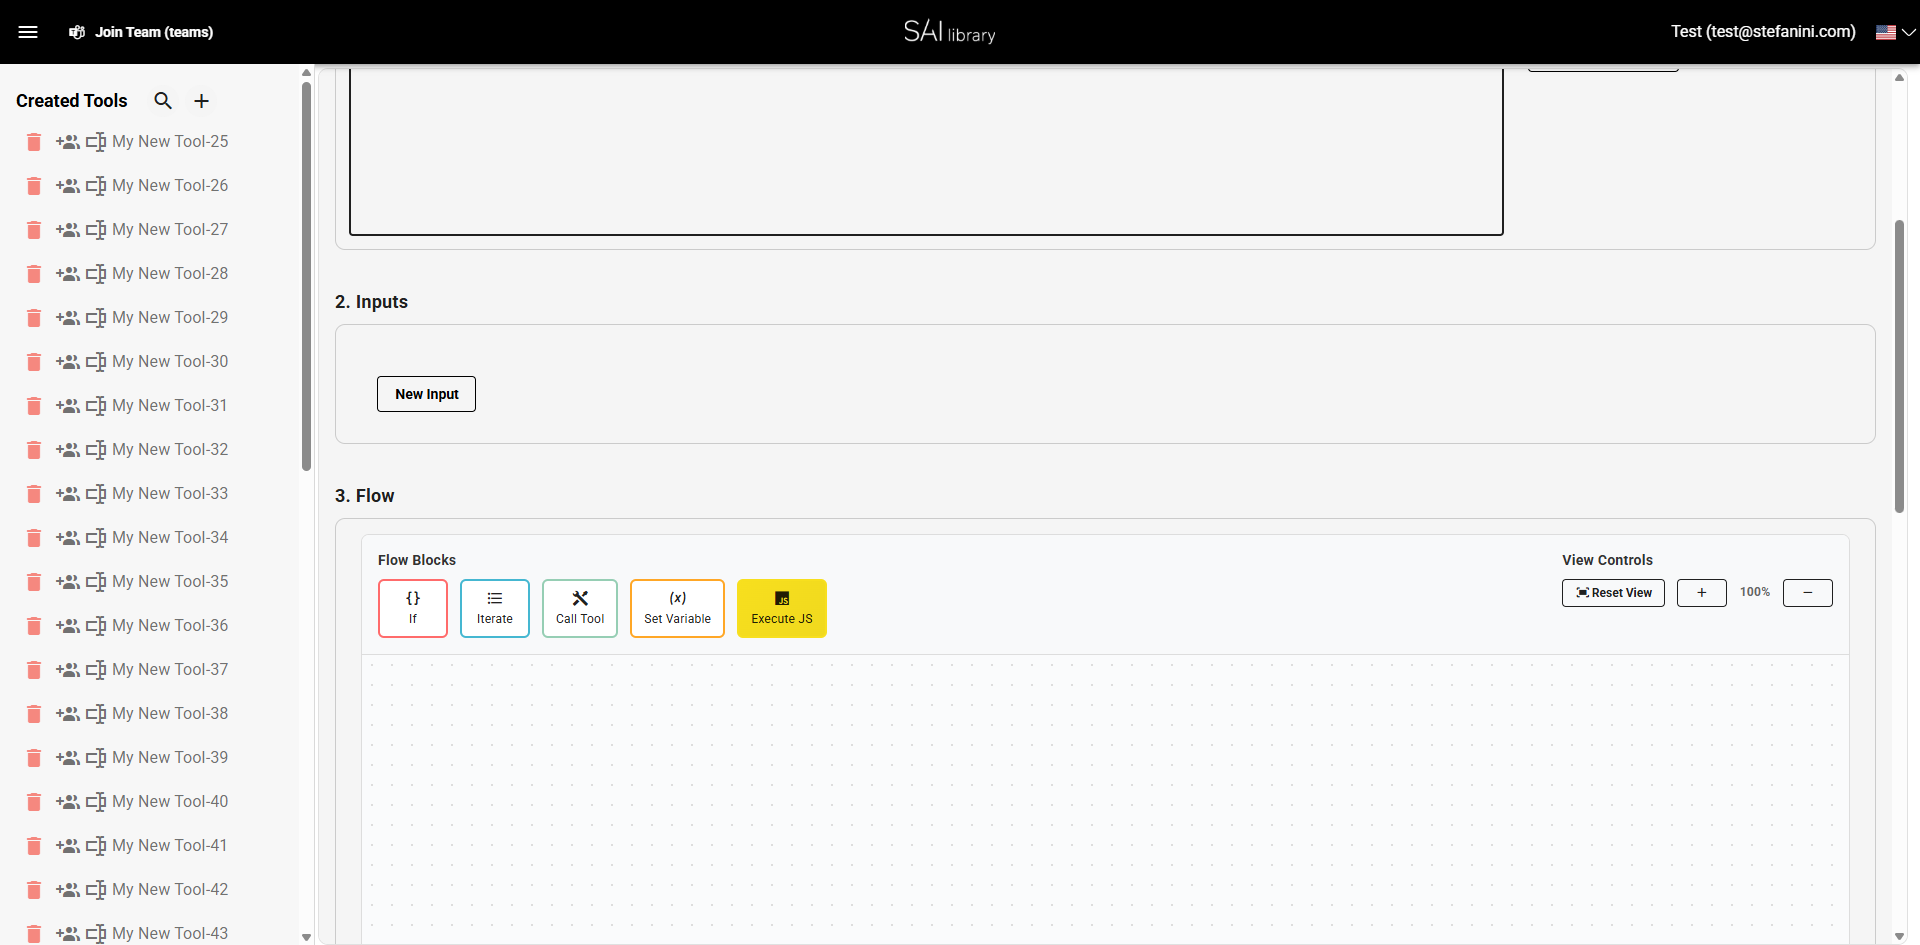
Task: Search the created tools list
Action: [163, 101]
